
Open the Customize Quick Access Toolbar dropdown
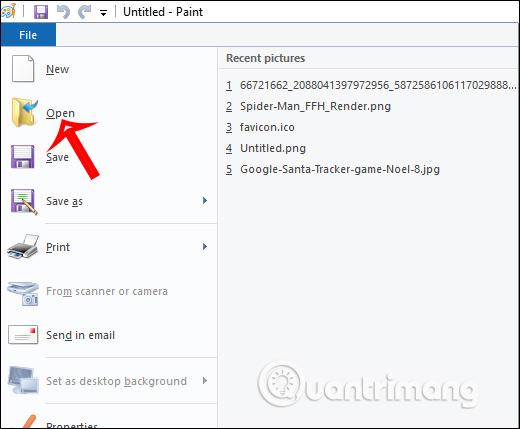pos(103,13)
